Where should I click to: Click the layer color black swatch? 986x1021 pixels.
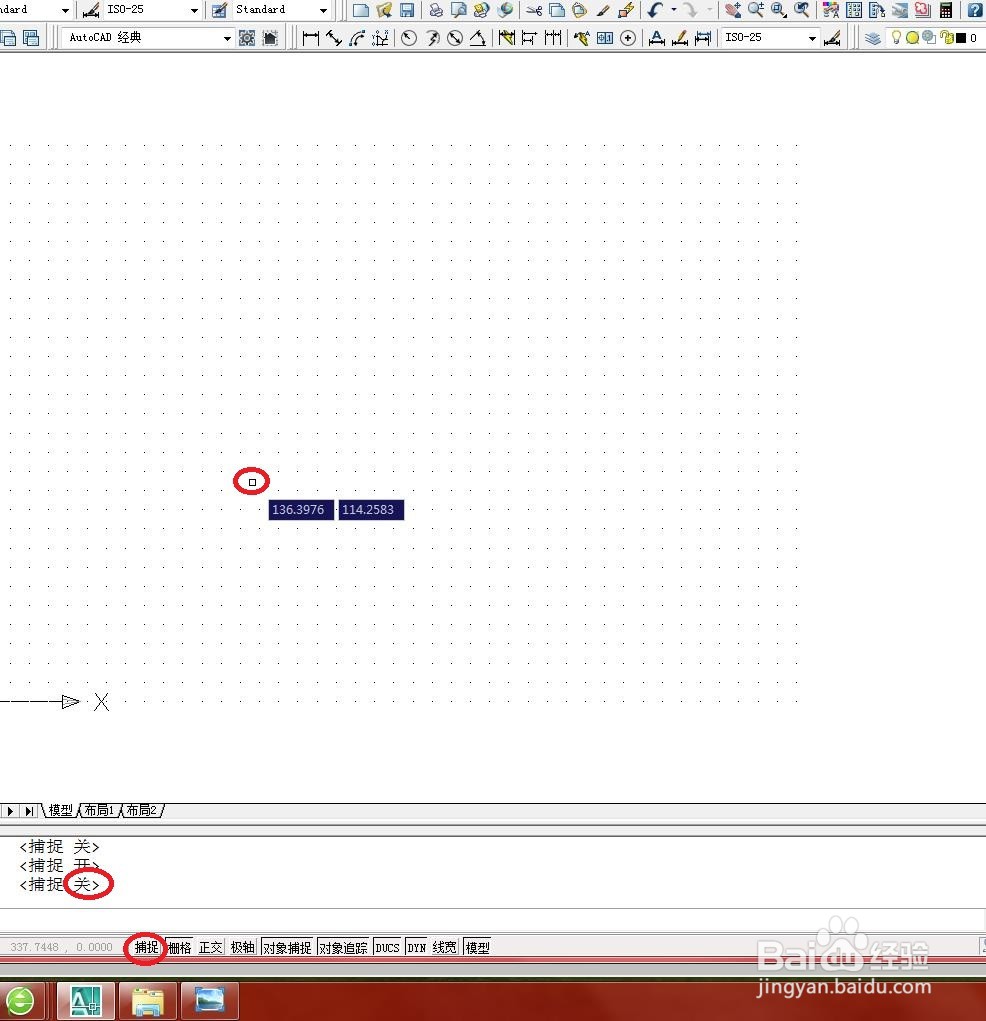coord(961,38)
